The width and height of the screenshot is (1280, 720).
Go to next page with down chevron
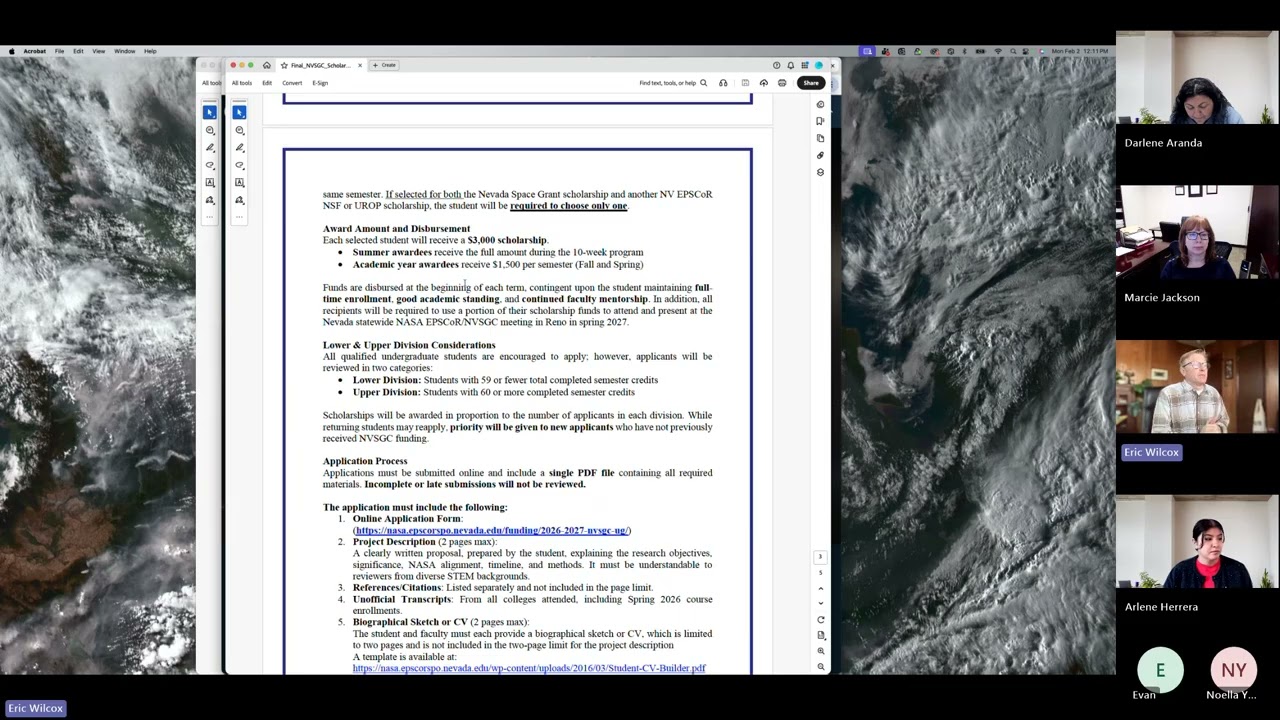(821, 603)
